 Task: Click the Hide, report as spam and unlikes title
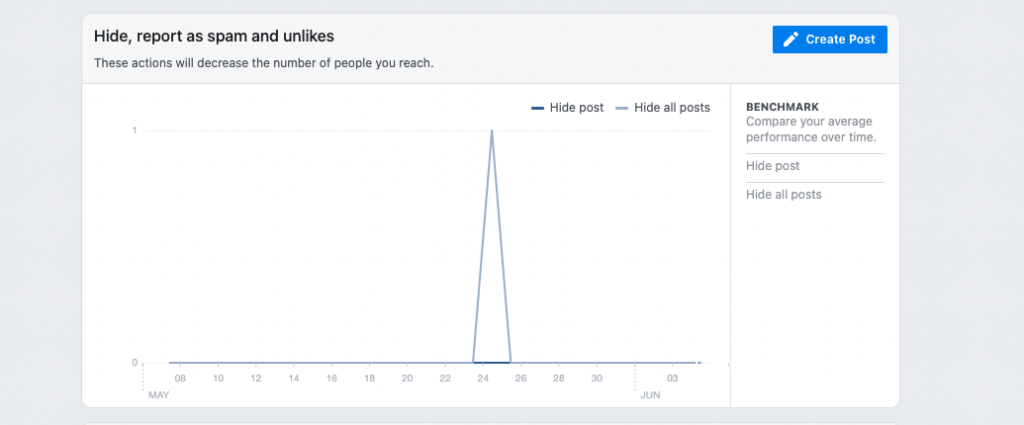(x=214, y=37)
